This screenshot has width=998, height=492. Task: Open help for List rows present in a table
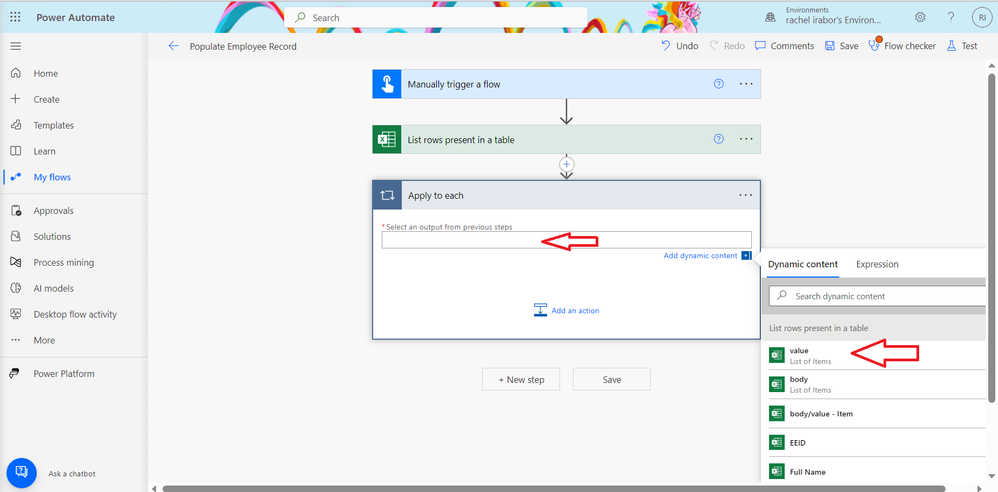pos(719,139)
